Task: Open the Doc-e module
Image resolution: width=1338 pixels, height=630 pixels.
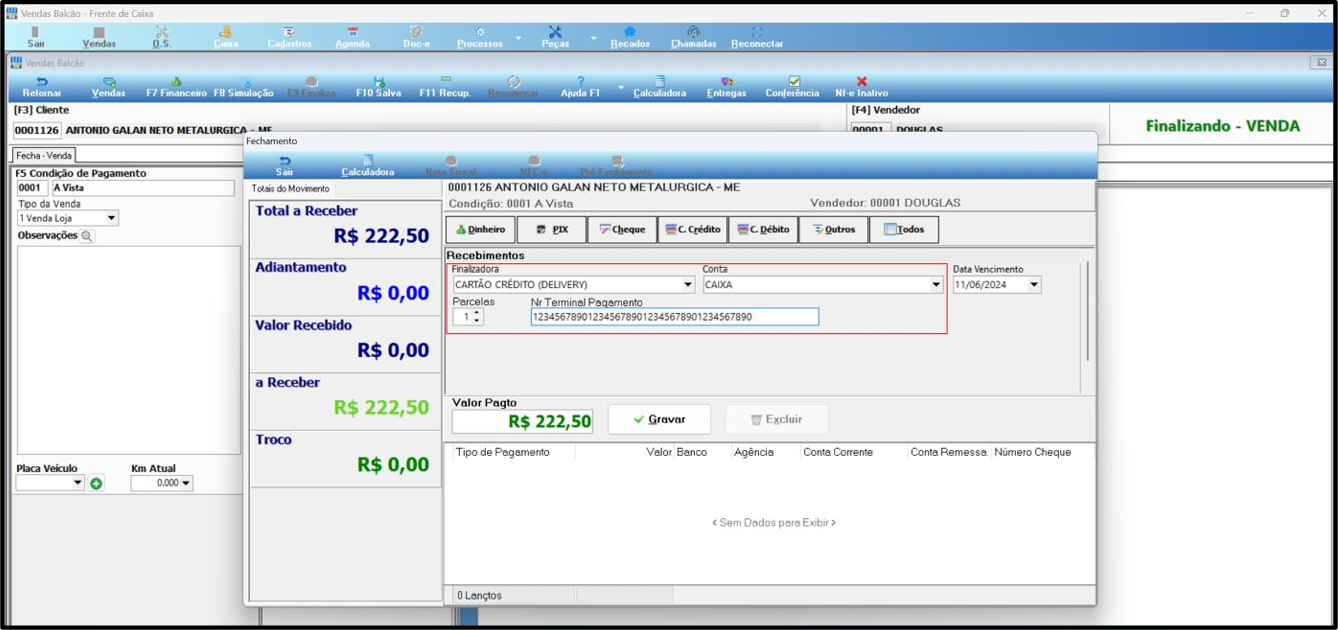Action: (416, 37)
